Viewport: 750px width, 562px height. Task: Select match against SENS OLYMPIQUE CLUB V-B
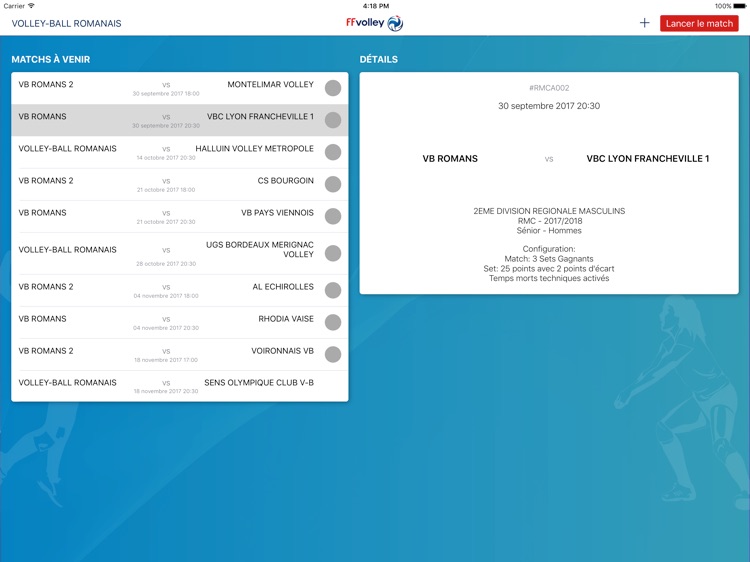(x=180, y=386)
